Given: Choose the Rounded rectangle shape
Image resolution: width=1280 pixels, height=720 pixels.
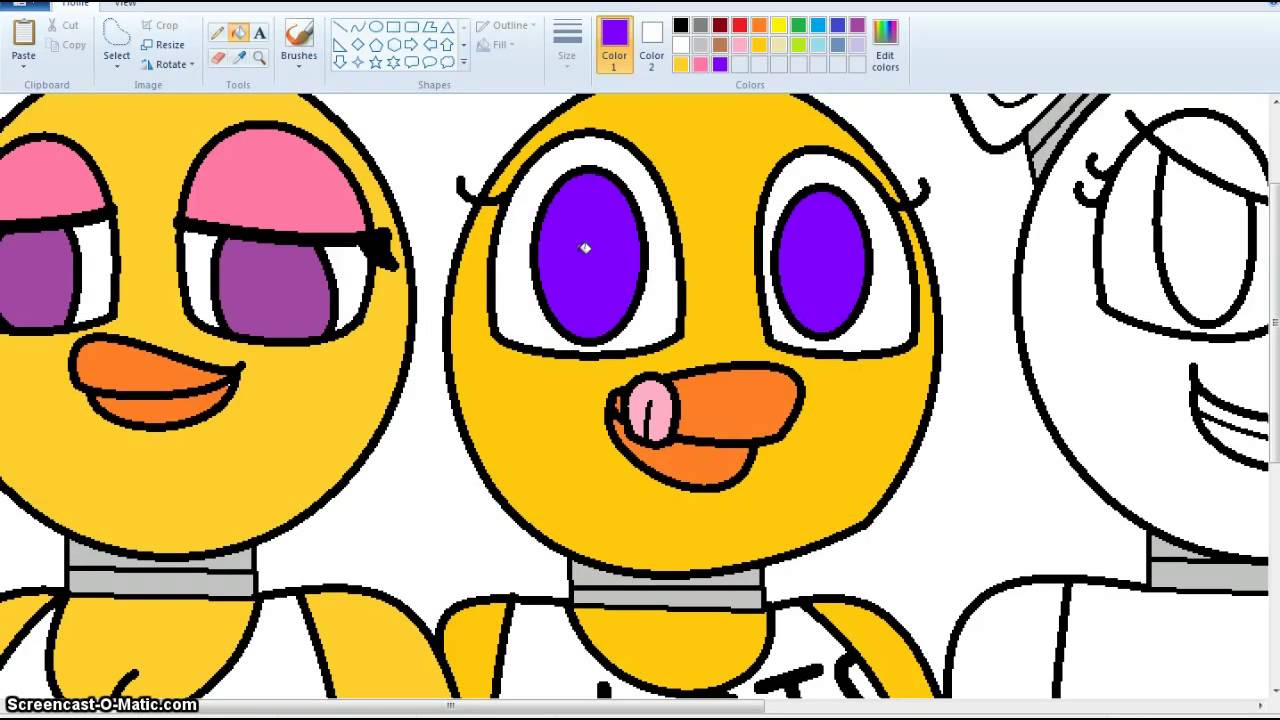Looking at the screenshot, I should tap(411, 27).
